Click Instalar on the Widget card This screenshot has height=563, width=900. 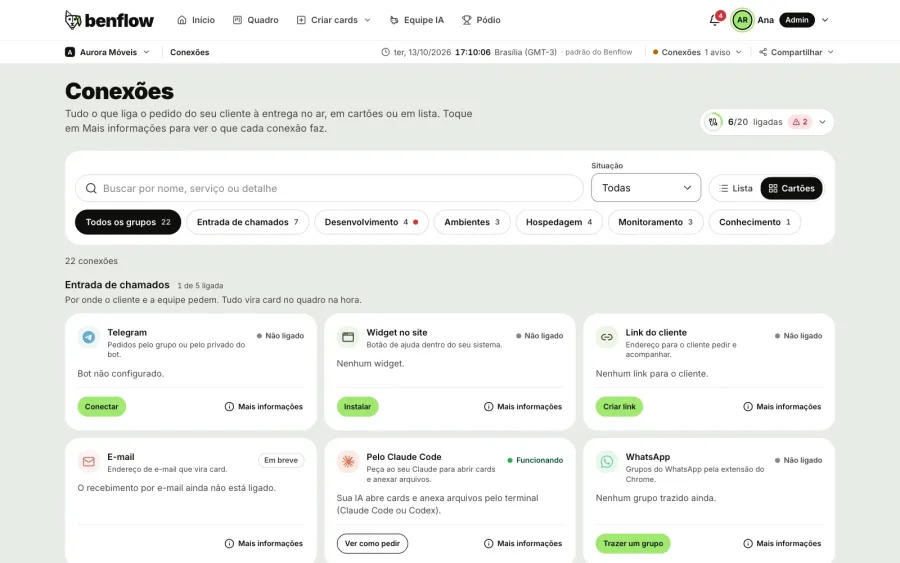pyautogui.click(x=358, y=406)
